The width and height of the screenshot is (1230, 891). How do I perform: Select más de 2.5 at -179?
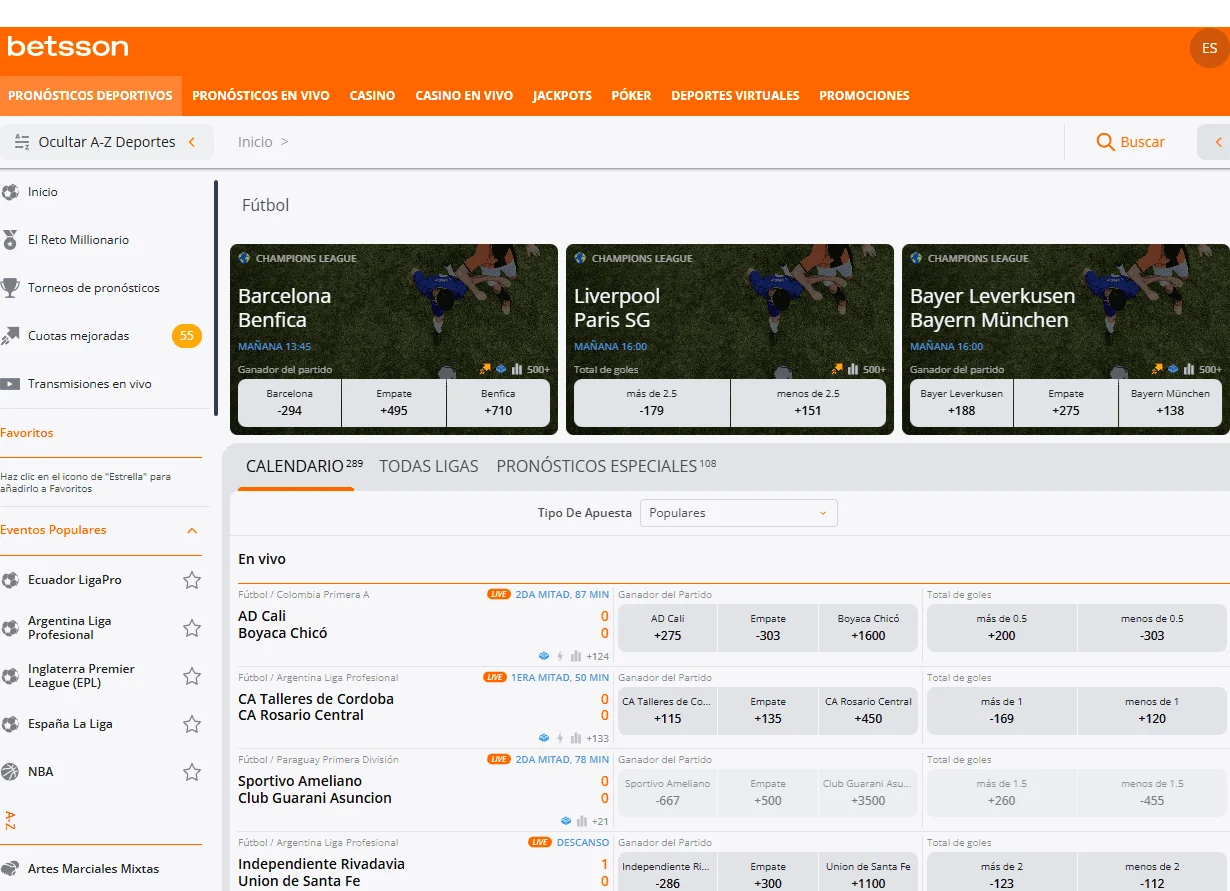click(x=652, y=403)
